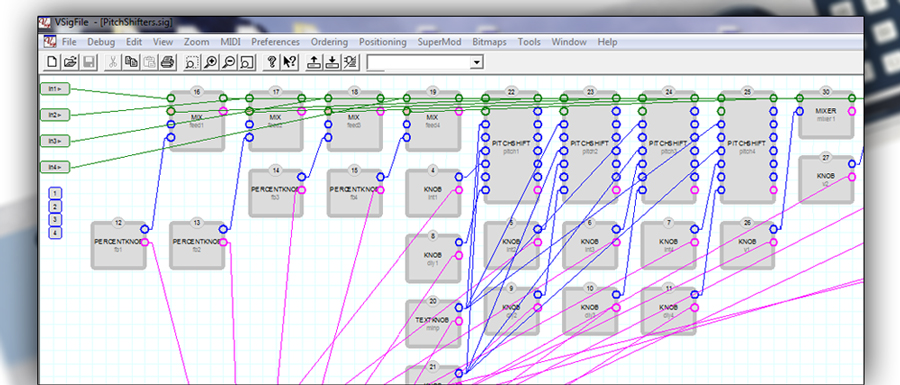Open the Bitmaps menu

coord(490,42)
